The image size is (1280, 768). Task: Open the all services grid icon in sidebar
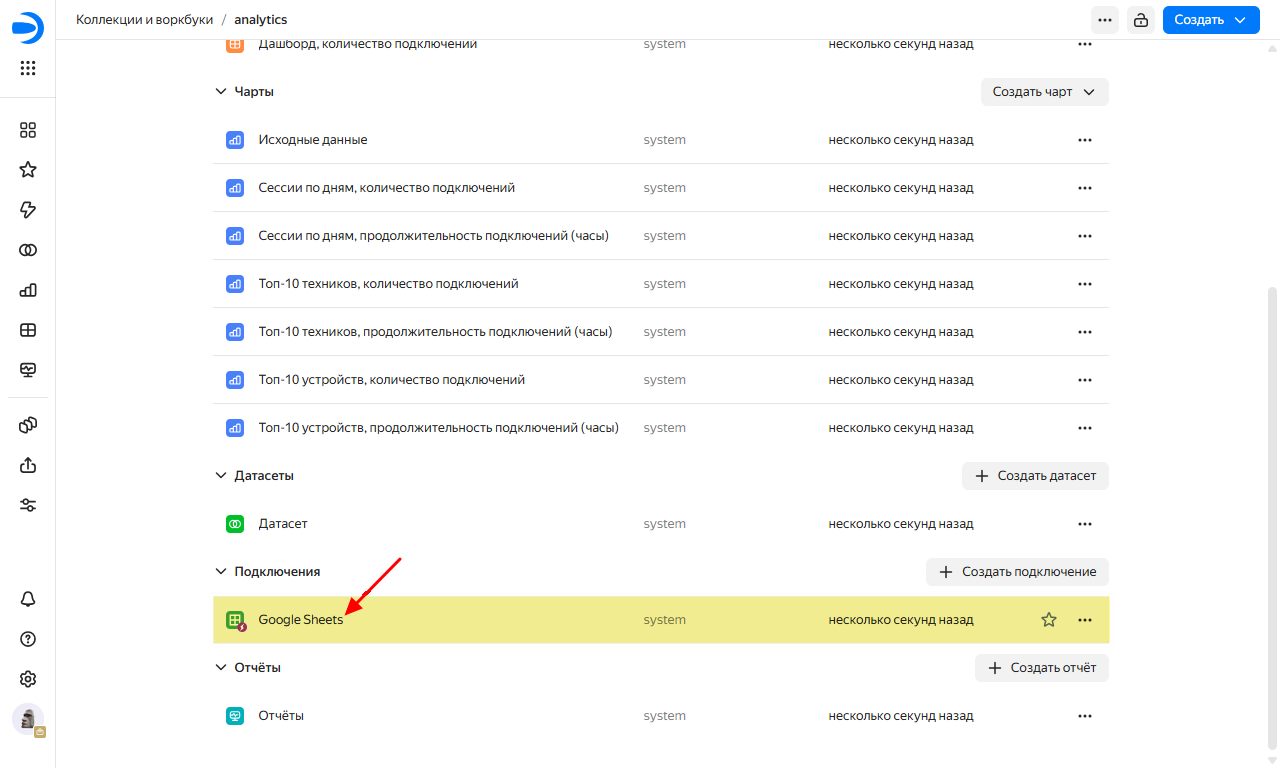point(28,69)
